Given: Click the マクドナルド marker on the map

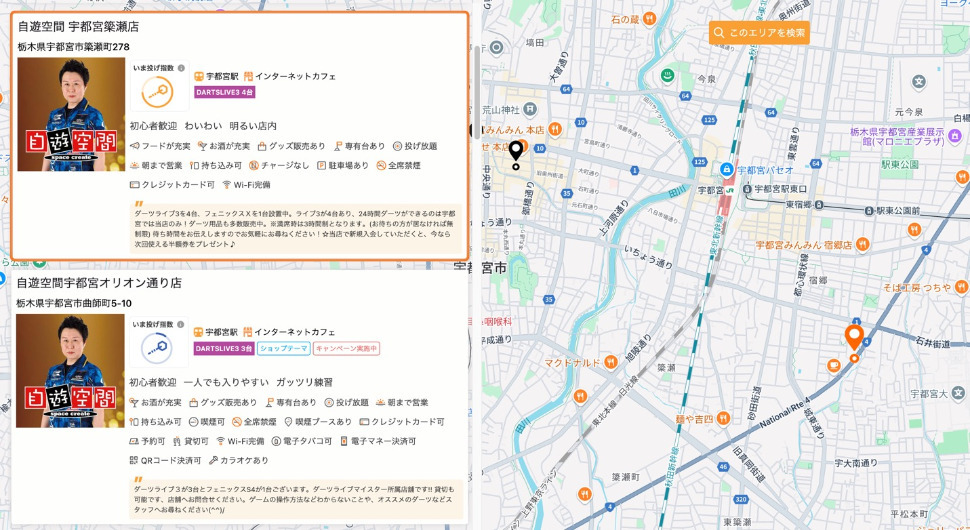Looking at the screenshot, I should [611, 362].
